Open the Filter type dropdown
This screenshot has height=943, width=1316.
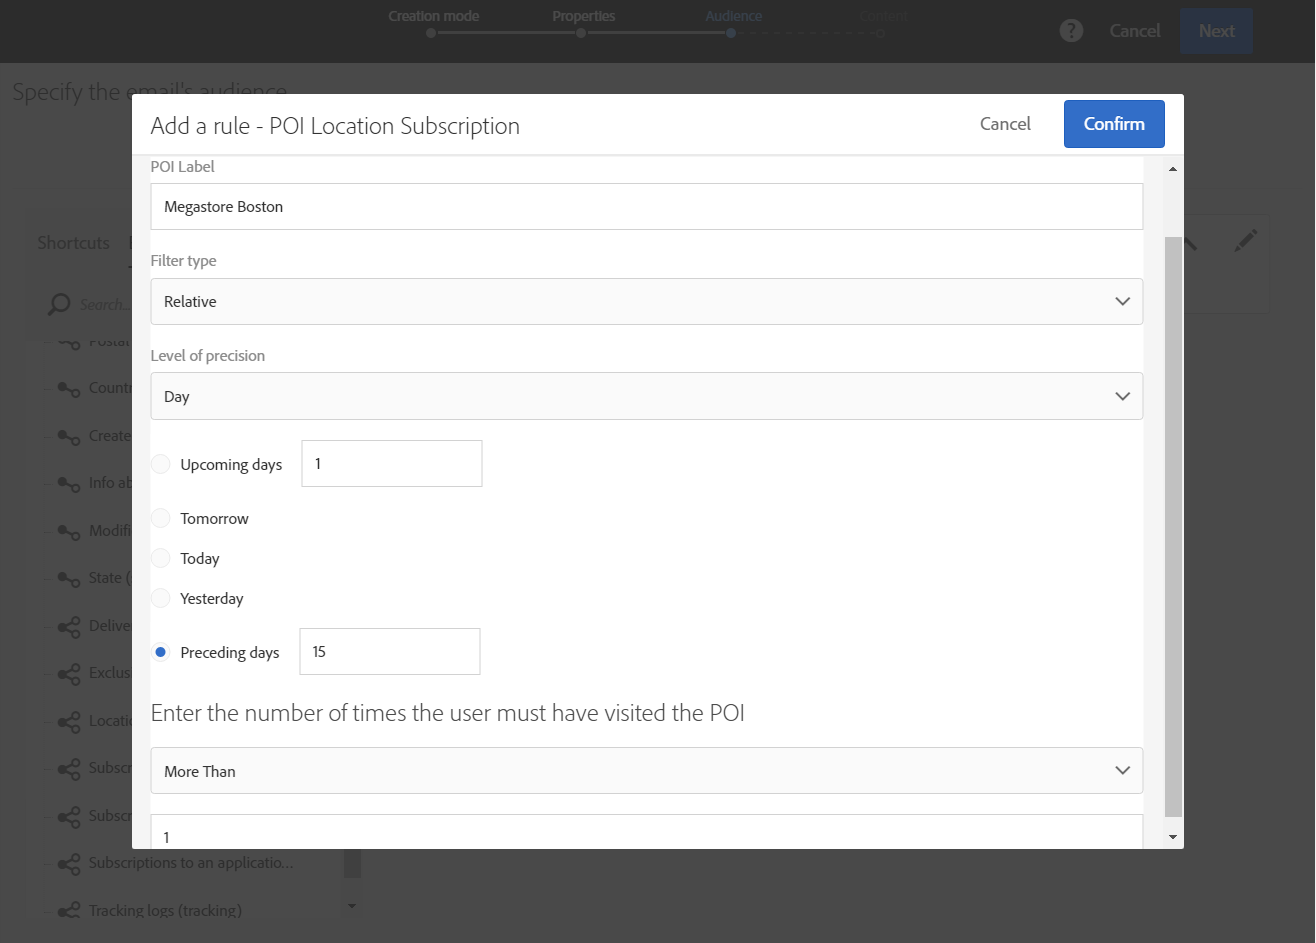point(646,301)
